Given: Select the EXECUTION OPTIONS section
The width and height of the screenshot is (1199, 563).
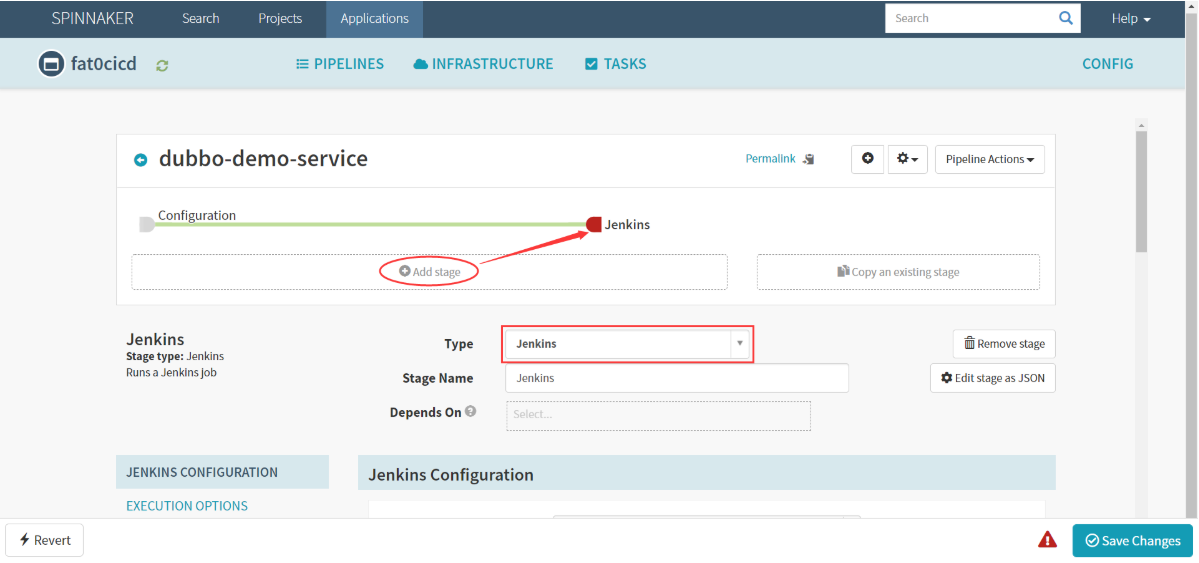Looking at the screenshot, I should point(187,506).
